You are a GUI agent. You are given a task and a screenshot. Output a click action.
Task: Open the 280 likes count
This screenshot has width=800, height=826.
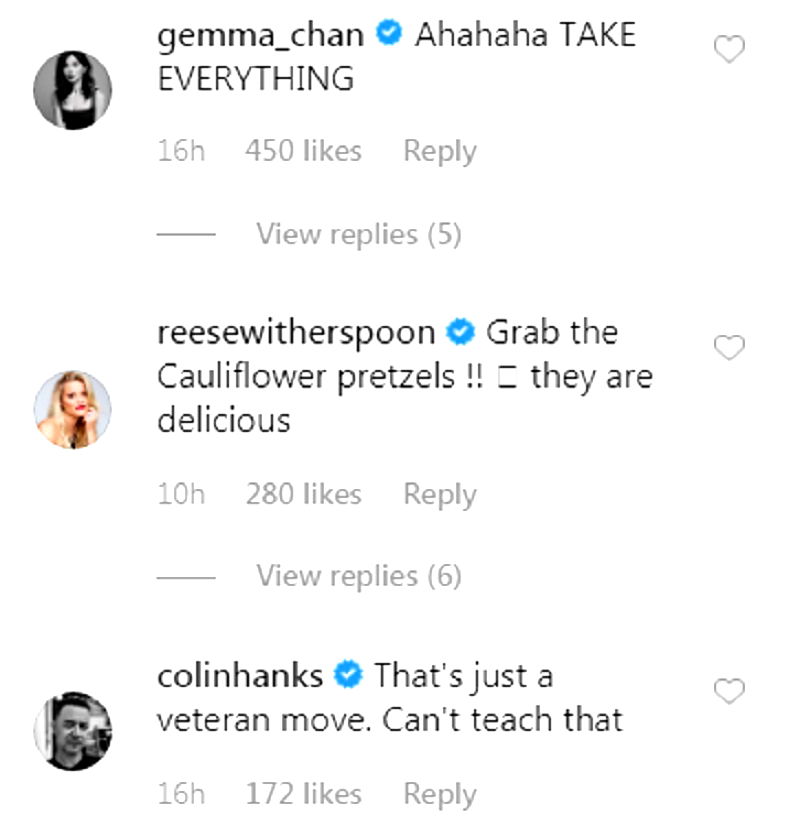[303, 494]
